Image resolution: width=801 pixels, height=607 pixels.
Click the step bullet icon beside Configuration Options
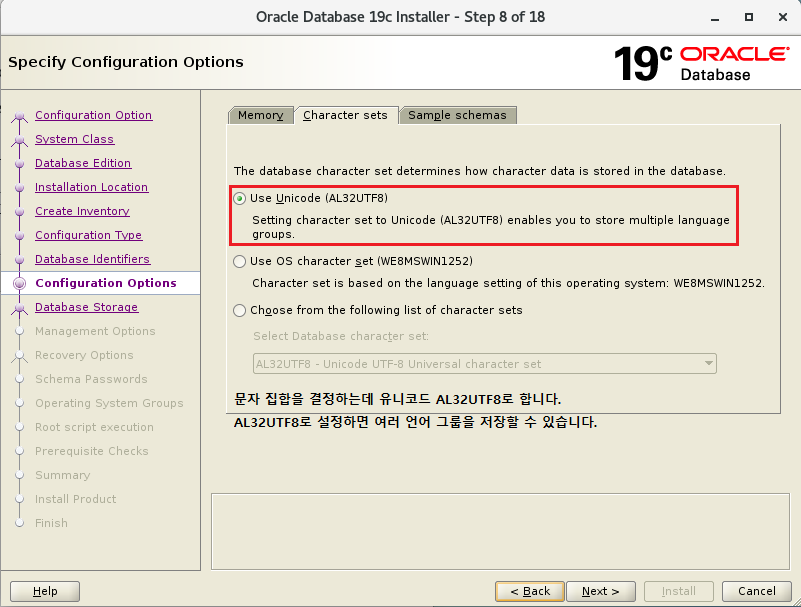point(19,283)
